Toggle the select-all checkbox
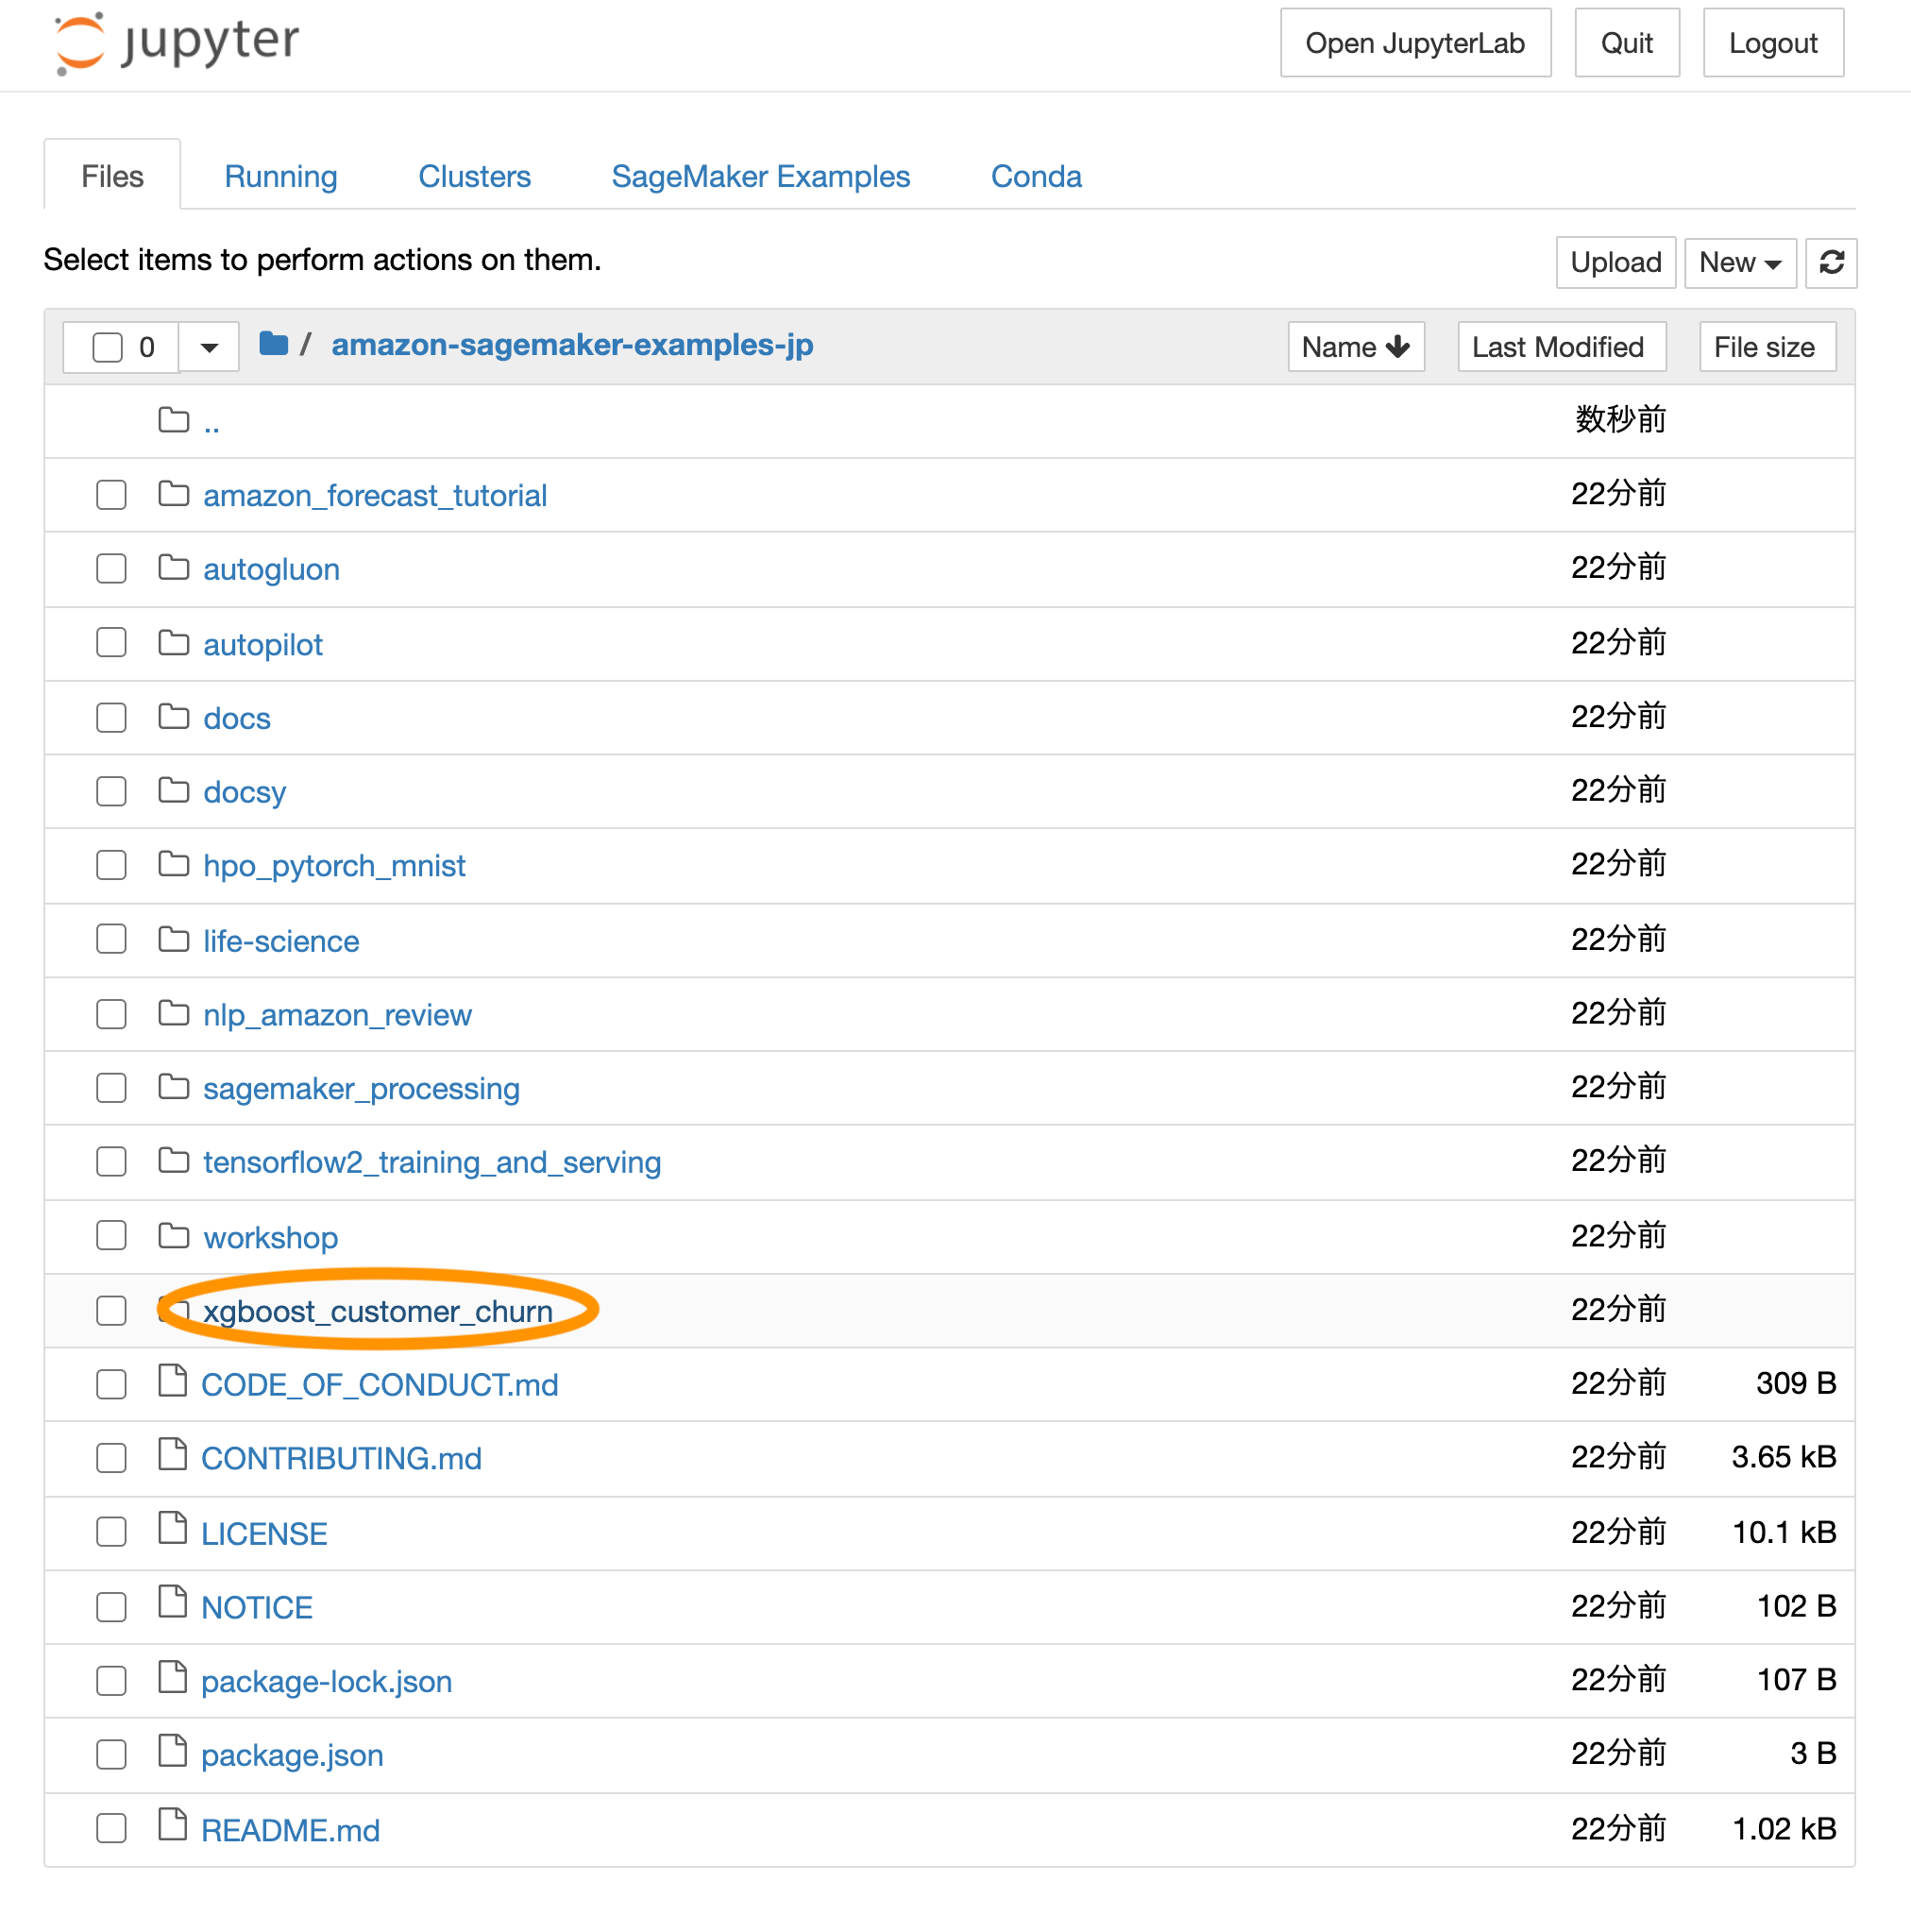 point(108,347)
